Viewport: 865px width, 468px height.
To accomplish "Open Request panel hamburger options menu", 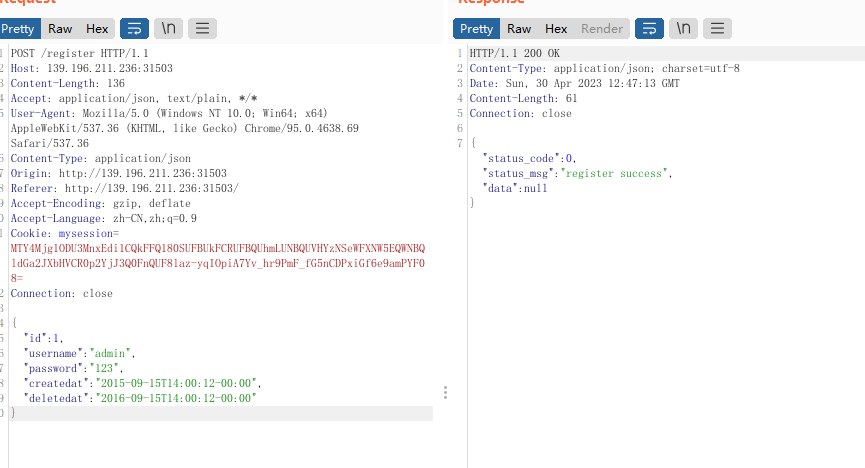I will (202, 29).
